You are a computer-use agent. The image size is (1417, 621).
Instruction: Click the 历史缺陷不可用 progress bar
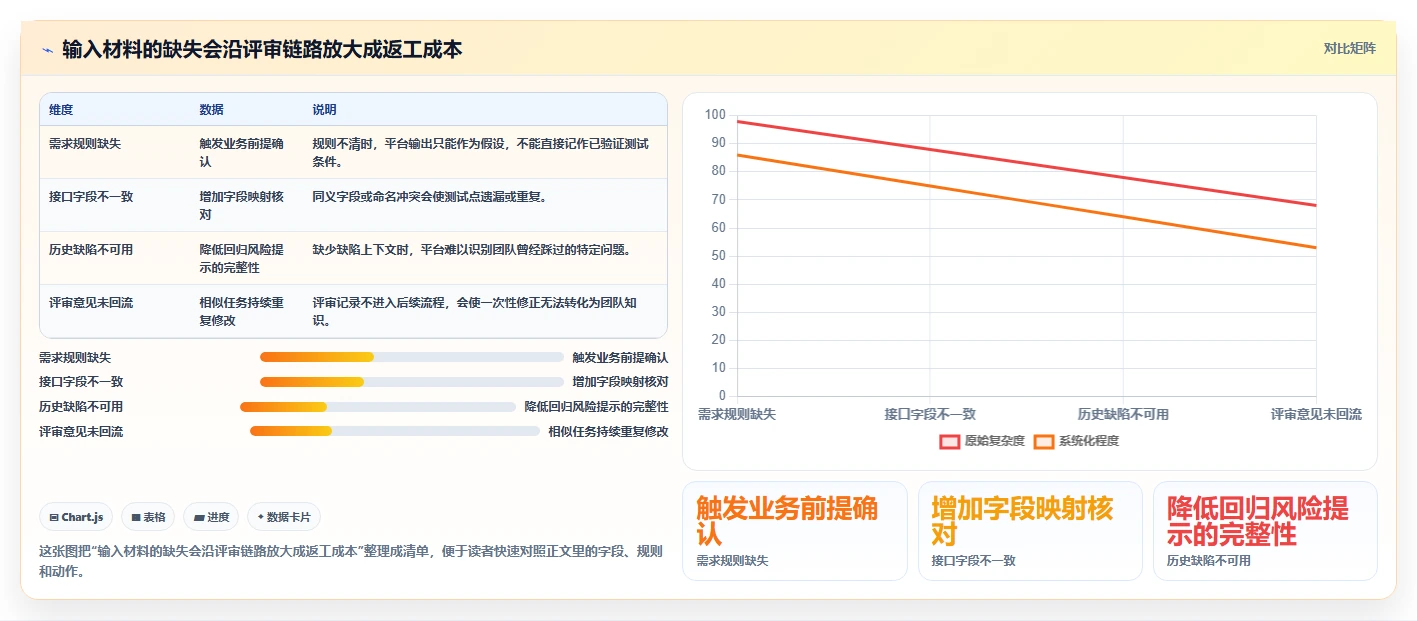point(377,407)
